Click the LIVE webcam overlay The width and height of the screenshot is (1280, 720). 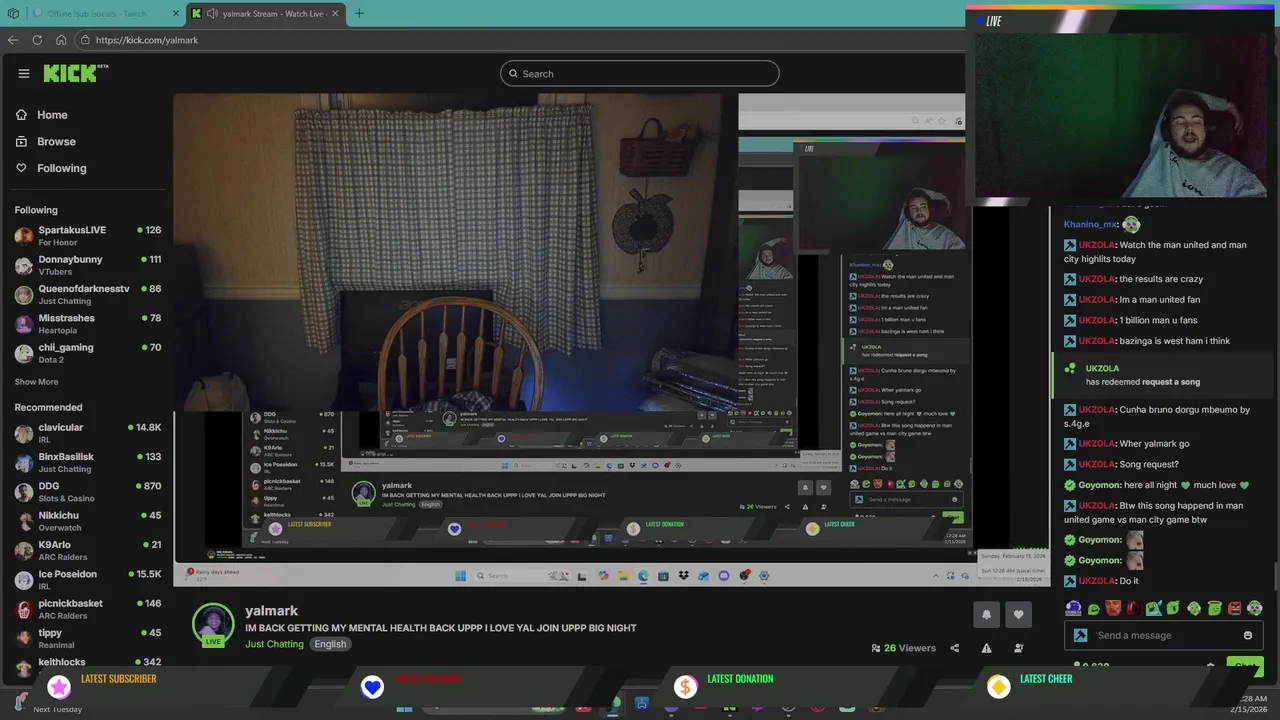(x=1122, y=103)
